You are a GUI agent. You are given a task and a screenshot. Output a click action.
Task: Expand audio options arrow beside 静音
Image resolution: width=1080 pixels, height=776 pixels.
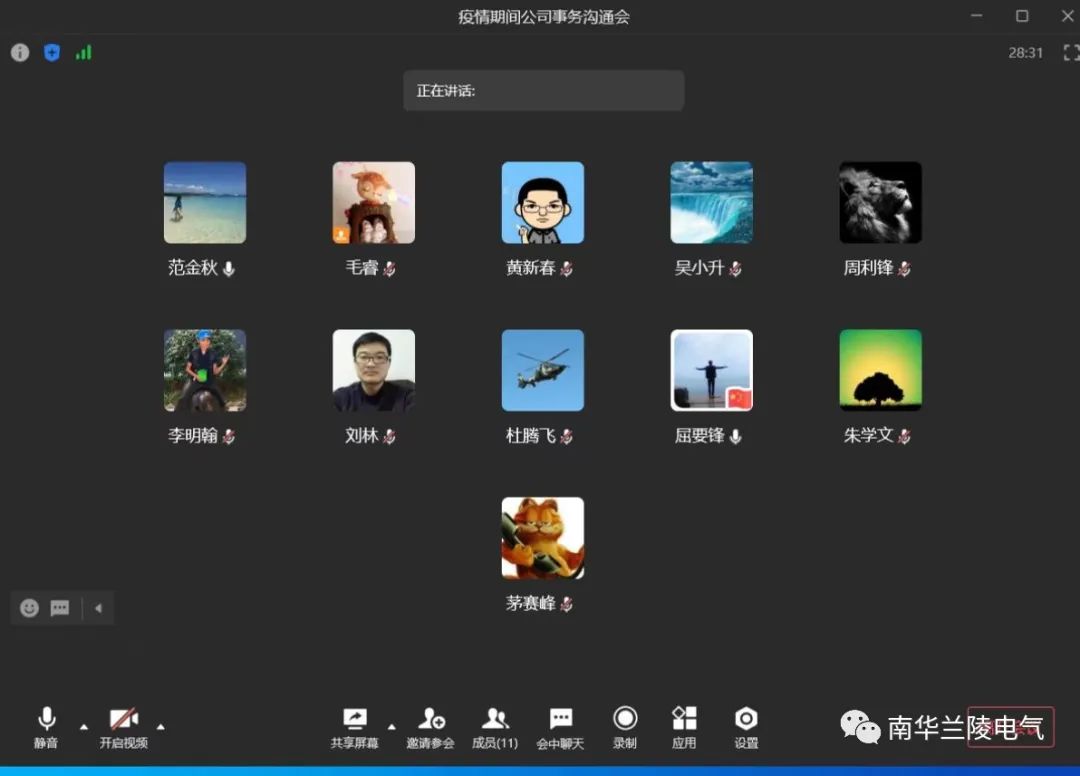coord(84,726)
